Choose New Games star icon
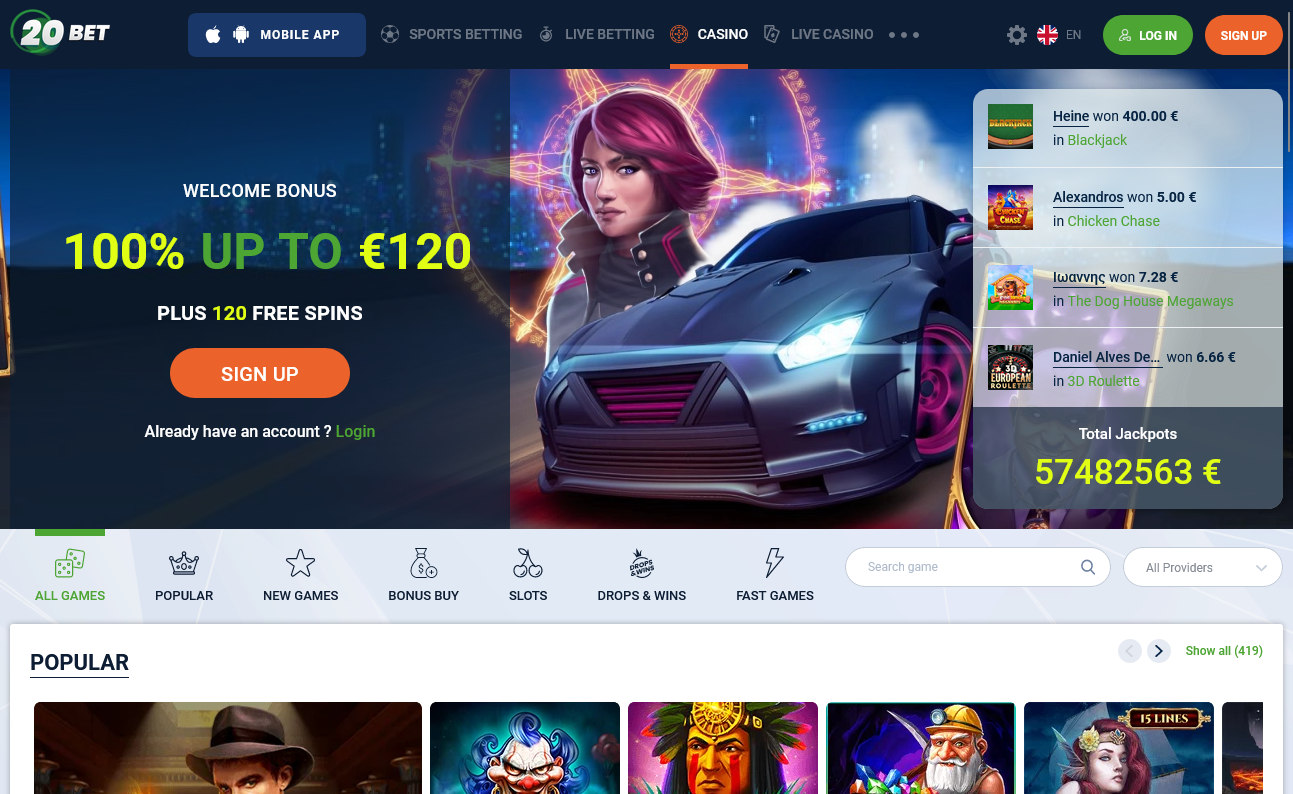Screen dimensions: 1293x794 tap(300, 564)
